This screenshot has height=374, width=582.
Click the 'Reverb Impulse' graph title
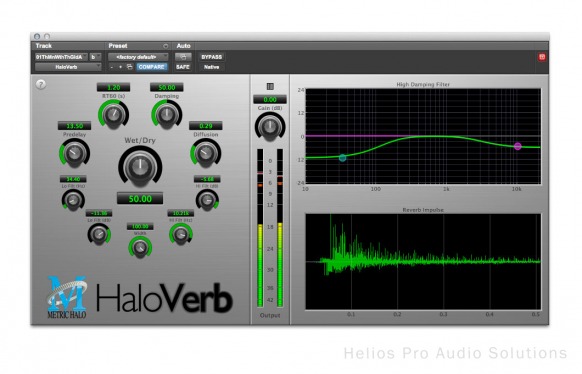point(423,210)
